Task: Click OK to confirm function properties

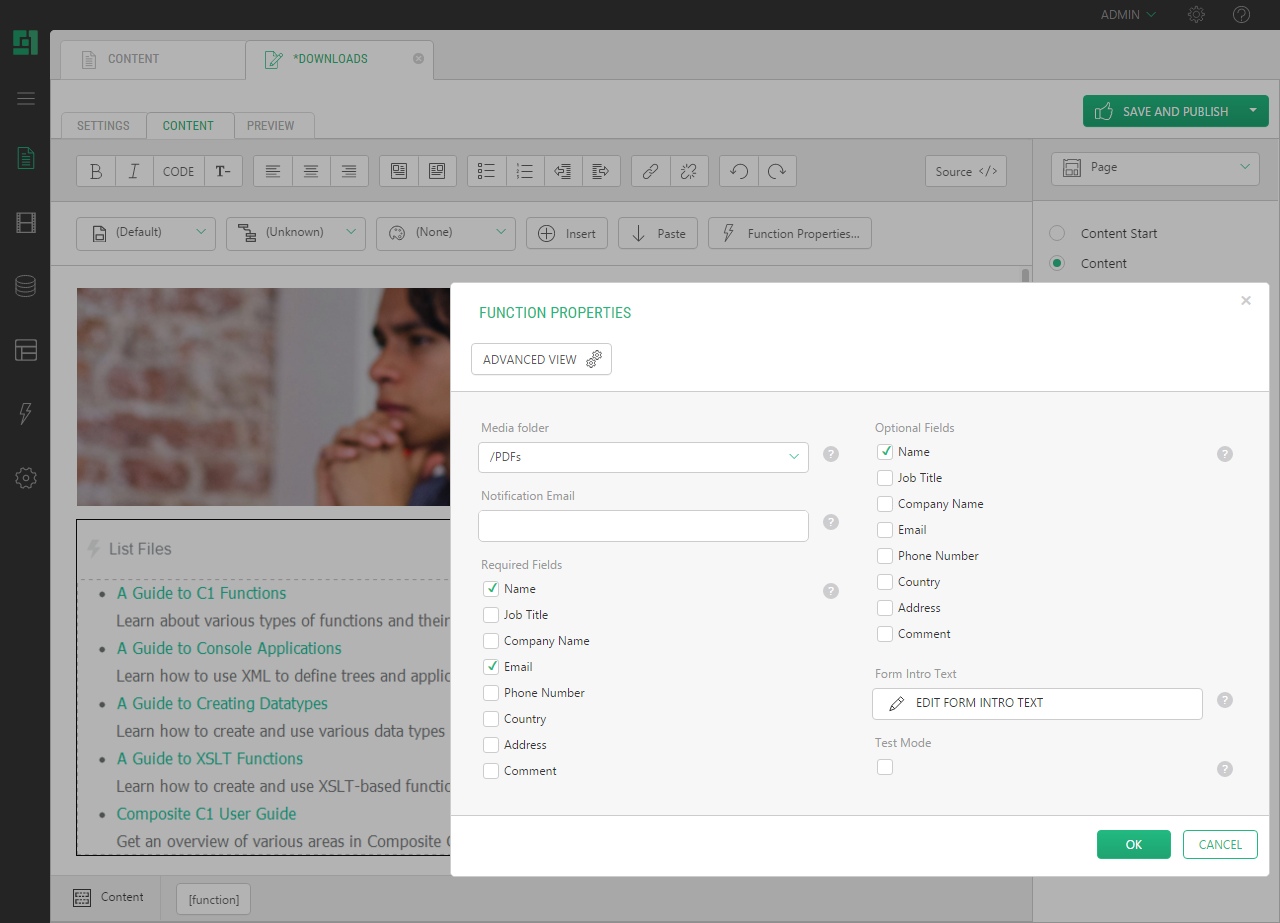Action: click(x=1133, y=844)
